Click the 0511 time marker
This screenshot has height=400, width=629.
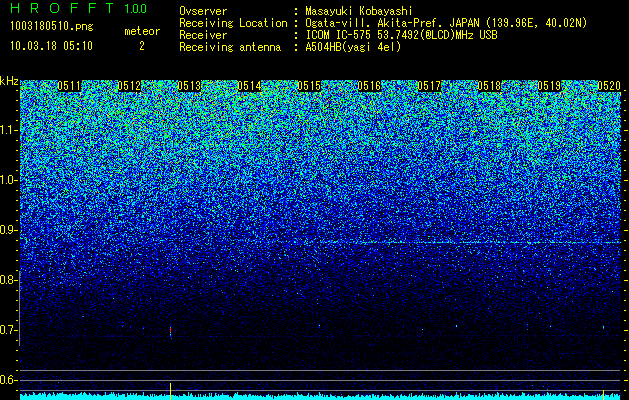[69, 86]
